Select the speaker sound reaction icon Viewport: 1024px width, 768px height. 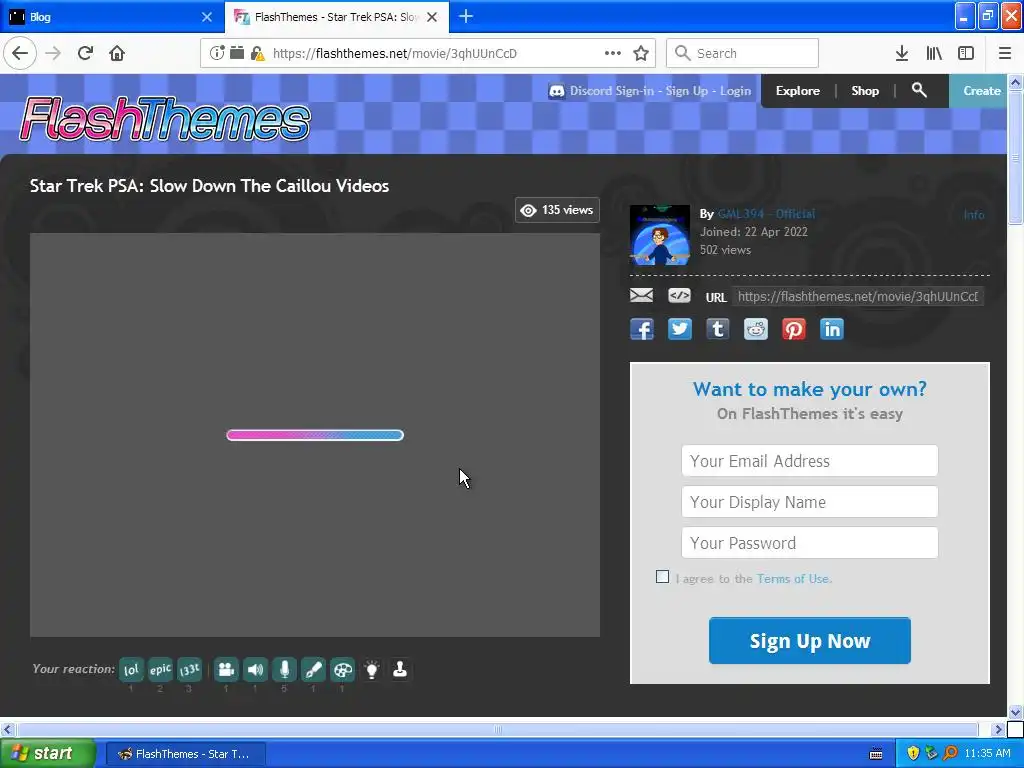pos(255,669)
